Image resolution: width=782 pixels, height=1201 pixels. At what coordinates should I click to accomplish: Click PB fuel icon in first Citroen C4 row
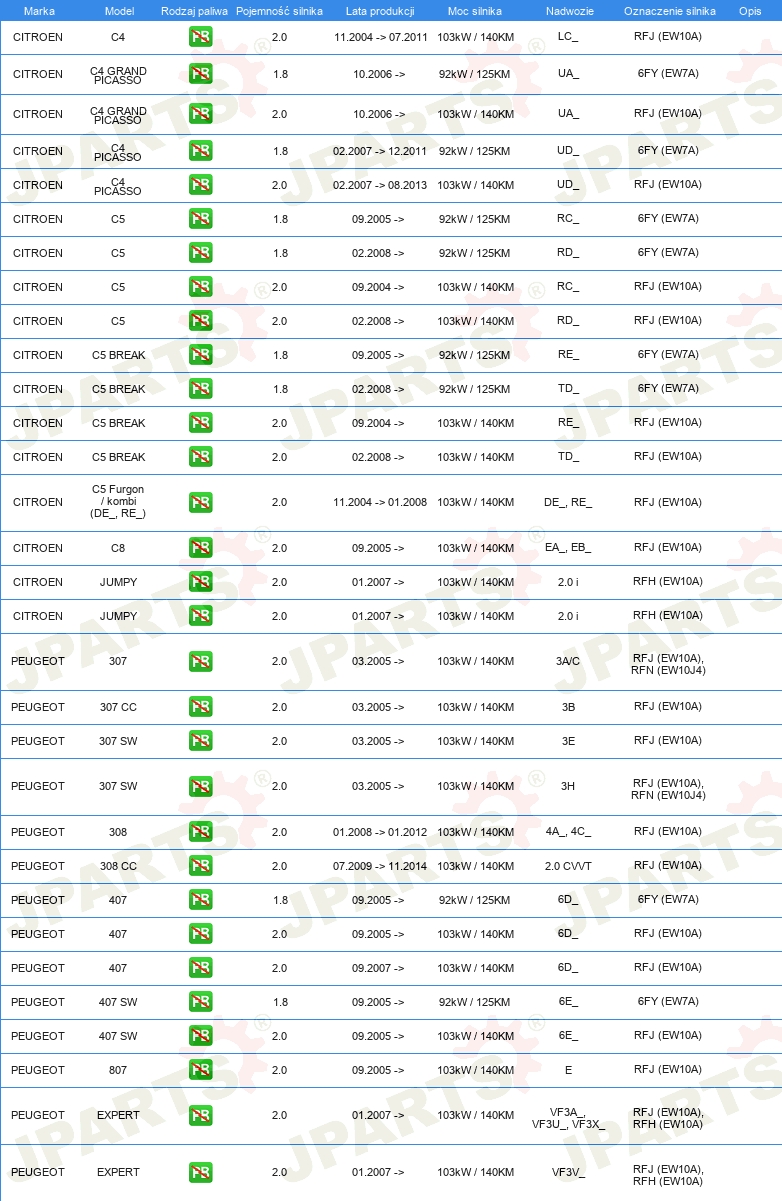pos(201,38)
